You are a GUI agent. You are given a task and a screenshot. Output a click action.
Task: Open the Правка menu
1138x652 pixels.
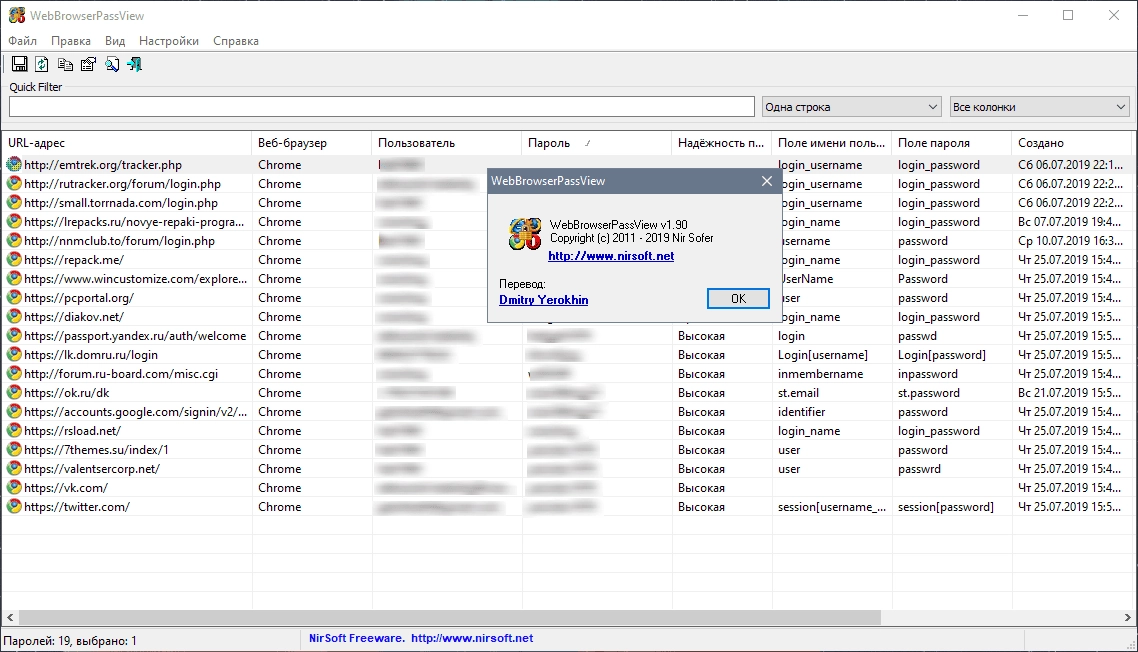70,41
